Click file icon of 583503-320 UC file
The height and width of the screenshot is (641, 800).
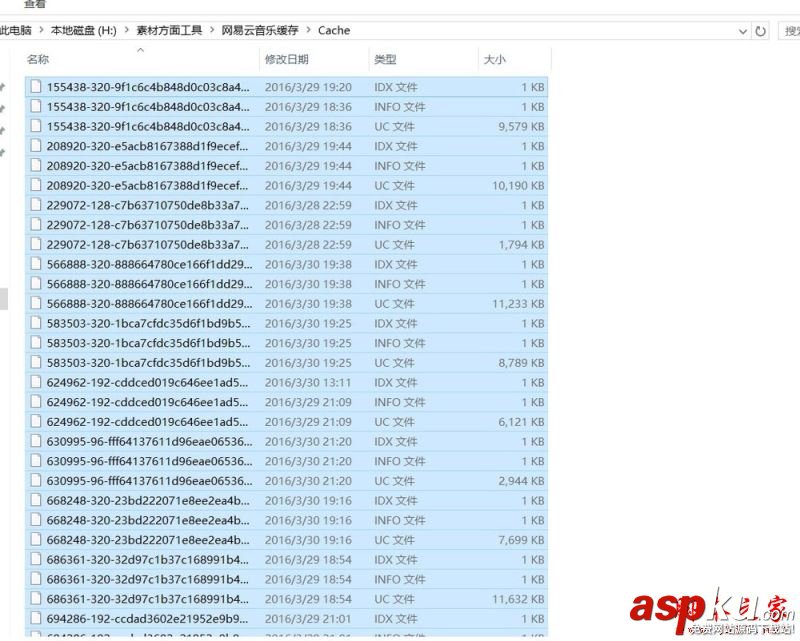click(36, 362)
